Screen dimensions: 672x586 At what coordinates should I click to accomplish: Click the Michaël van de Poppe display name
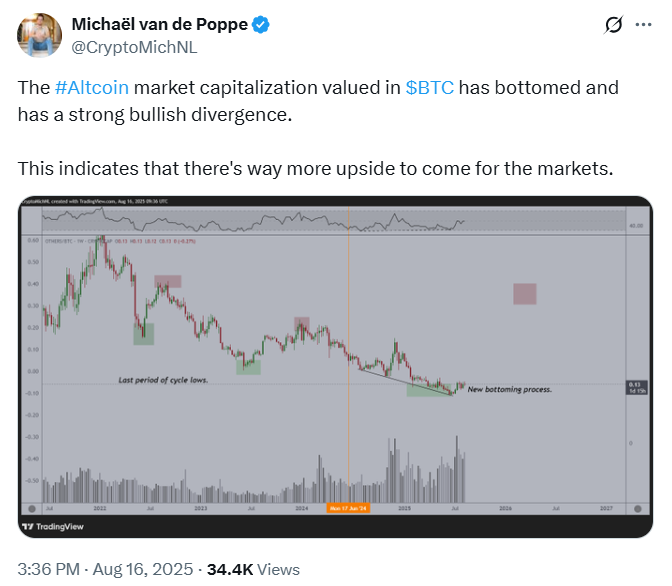[160, 24]
